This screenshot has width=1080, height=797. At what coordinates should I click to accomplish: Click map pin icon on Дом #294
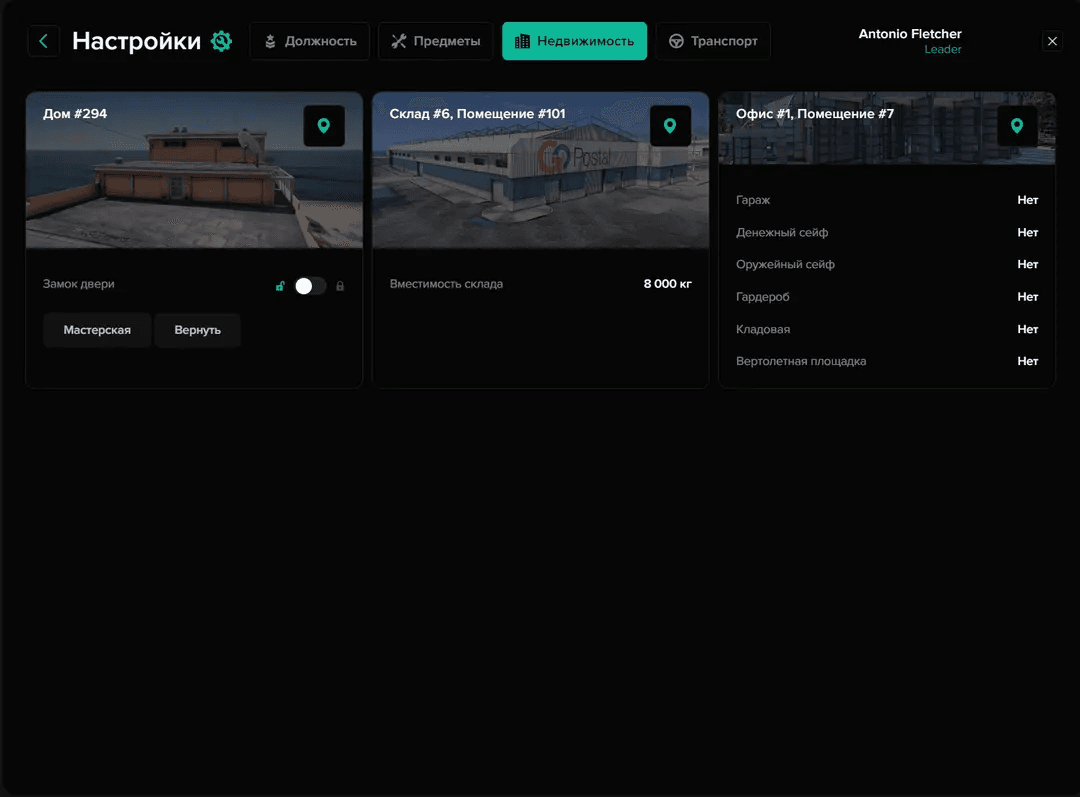pyautogui.click(x=323, y=126)
